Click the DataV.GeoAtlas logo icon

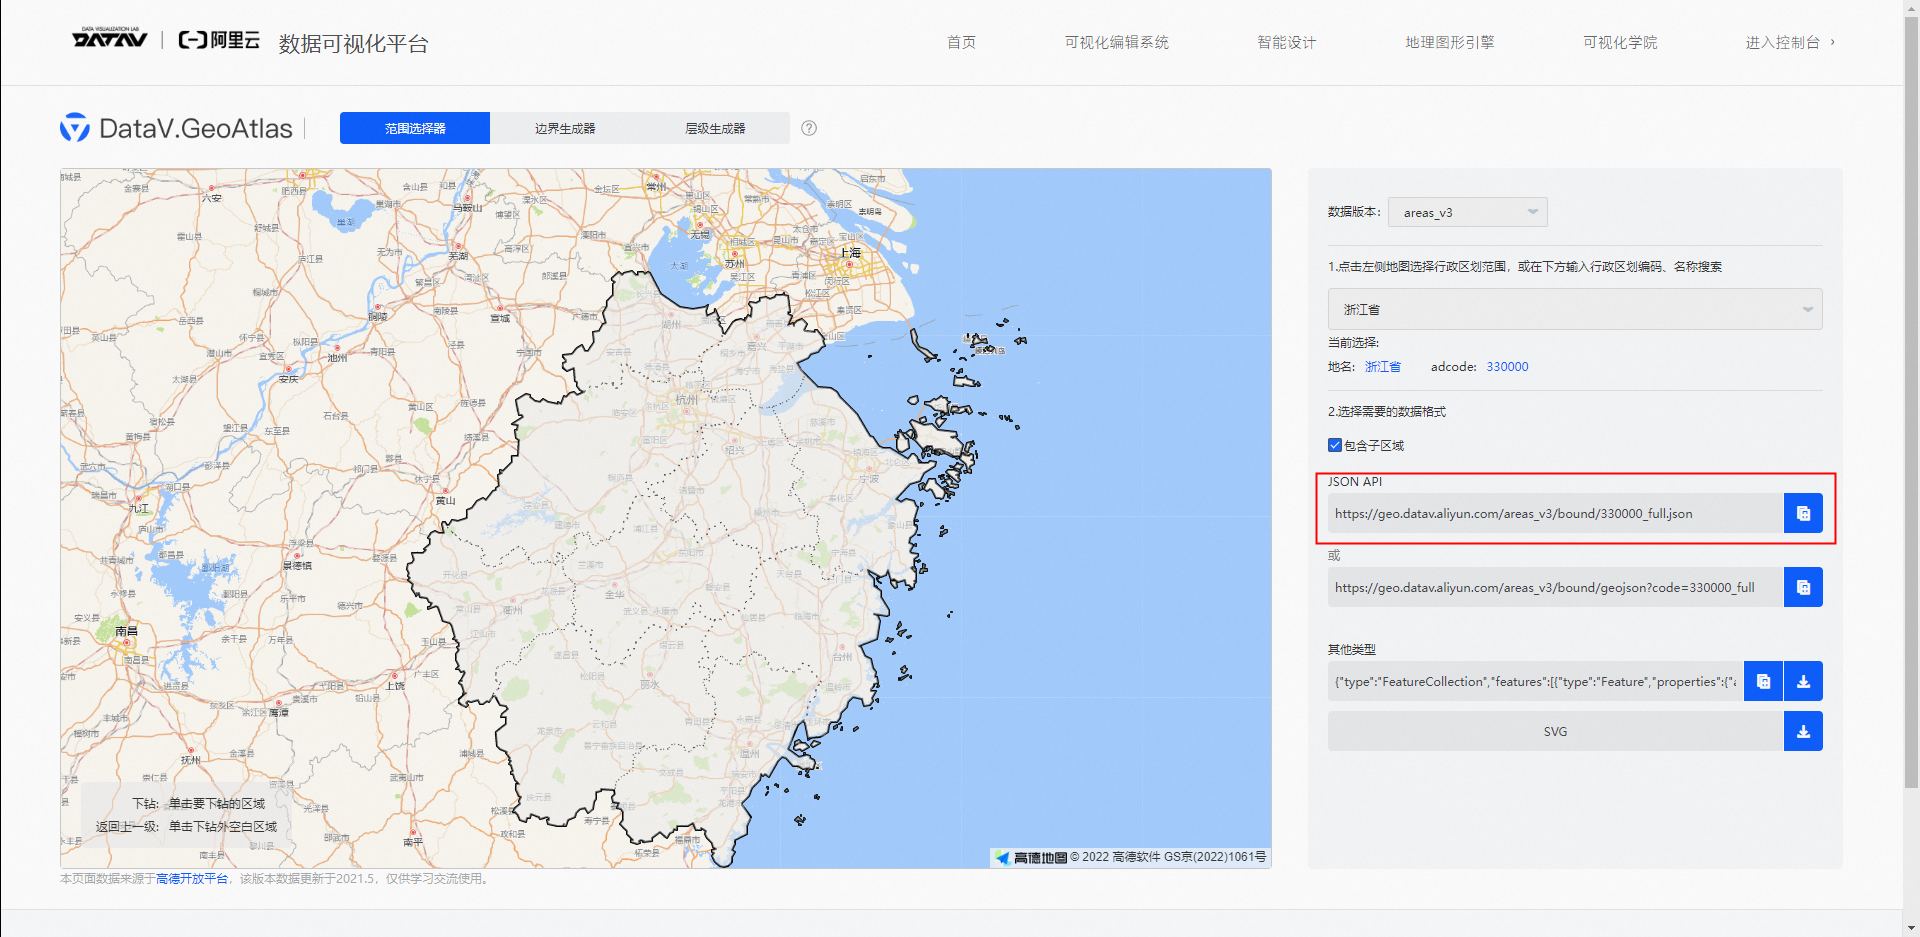(x=75, y=128)
